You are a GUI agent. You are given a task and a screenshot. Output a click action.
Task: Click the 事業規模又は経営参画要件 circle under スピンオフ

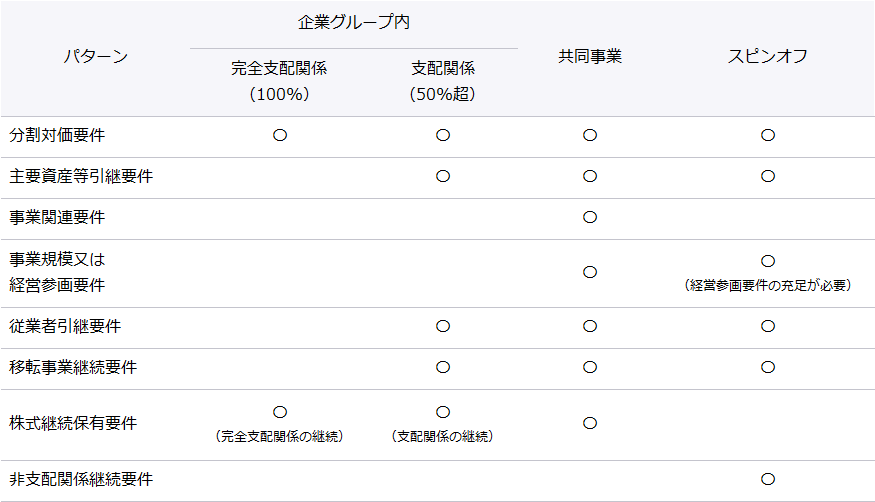[768, 261]
